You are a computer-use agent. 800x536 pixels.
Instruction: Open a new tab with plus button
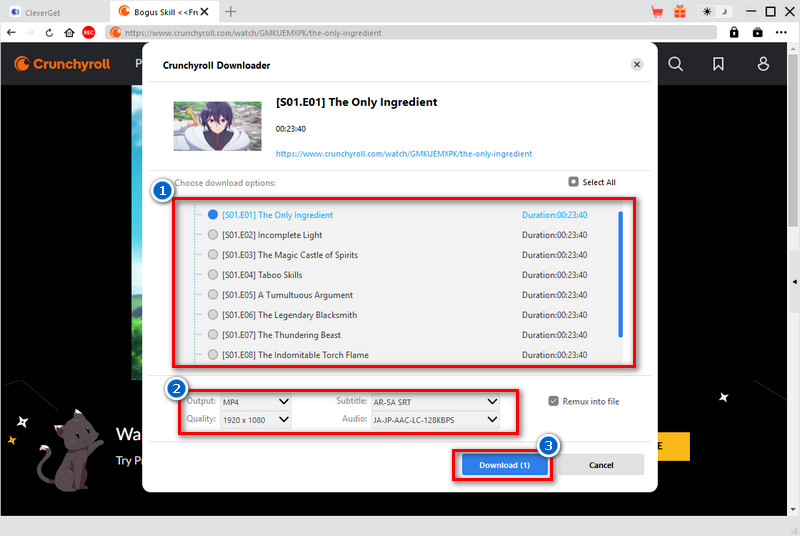tap(231, 12)
